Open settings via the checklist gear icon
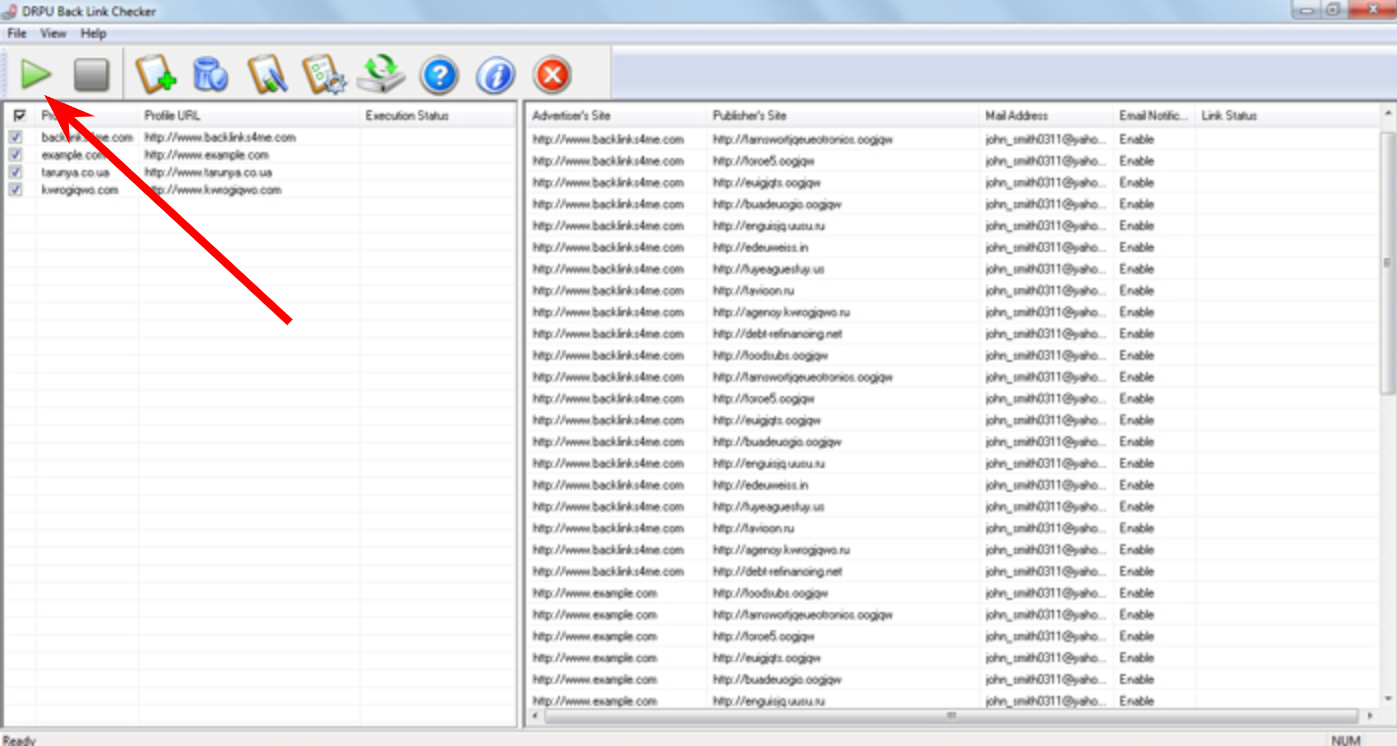Image resolution: width=1397 pixels, height=746 pixels. (323, 74)
